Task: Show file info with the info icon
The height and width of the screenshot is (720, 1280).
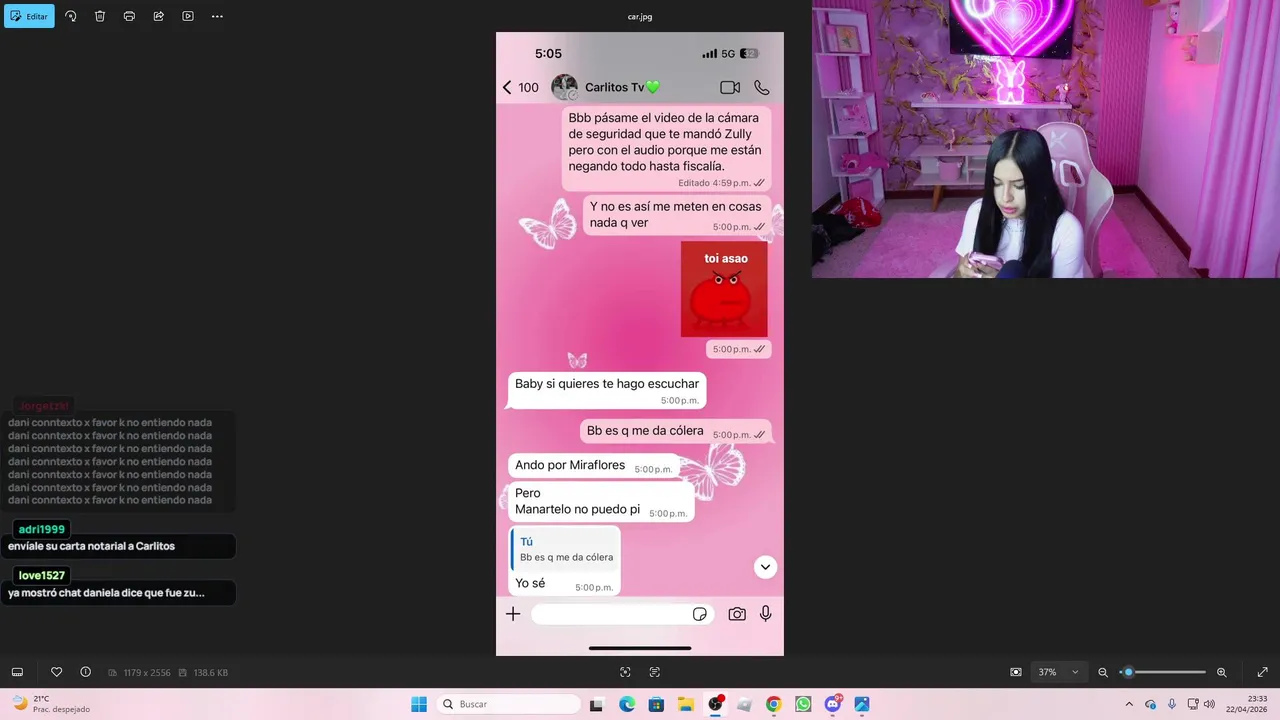Action: pos(85,672)
